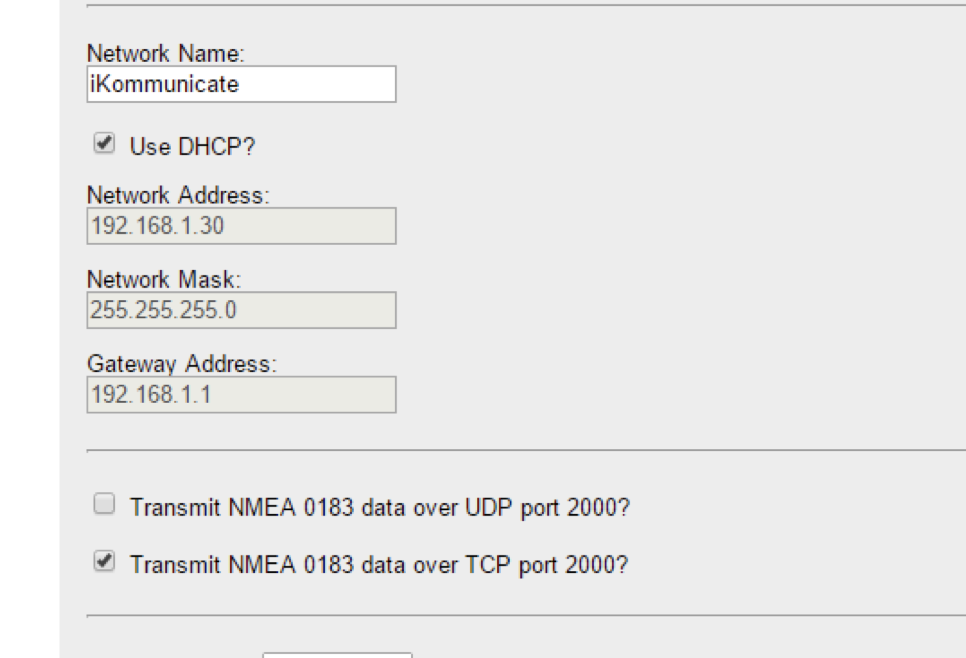
Task: Place cursor after 'iKommunicate' text
Action: [x=241, y=84]
